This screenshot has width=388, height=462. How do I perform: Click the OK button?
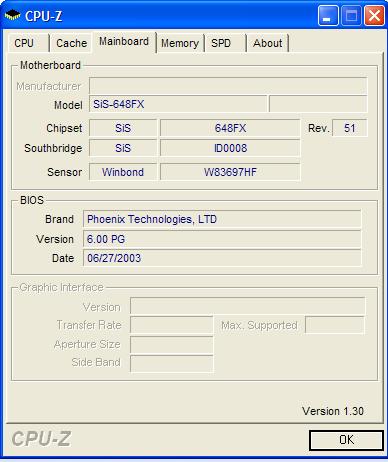[x=346, y=440]
